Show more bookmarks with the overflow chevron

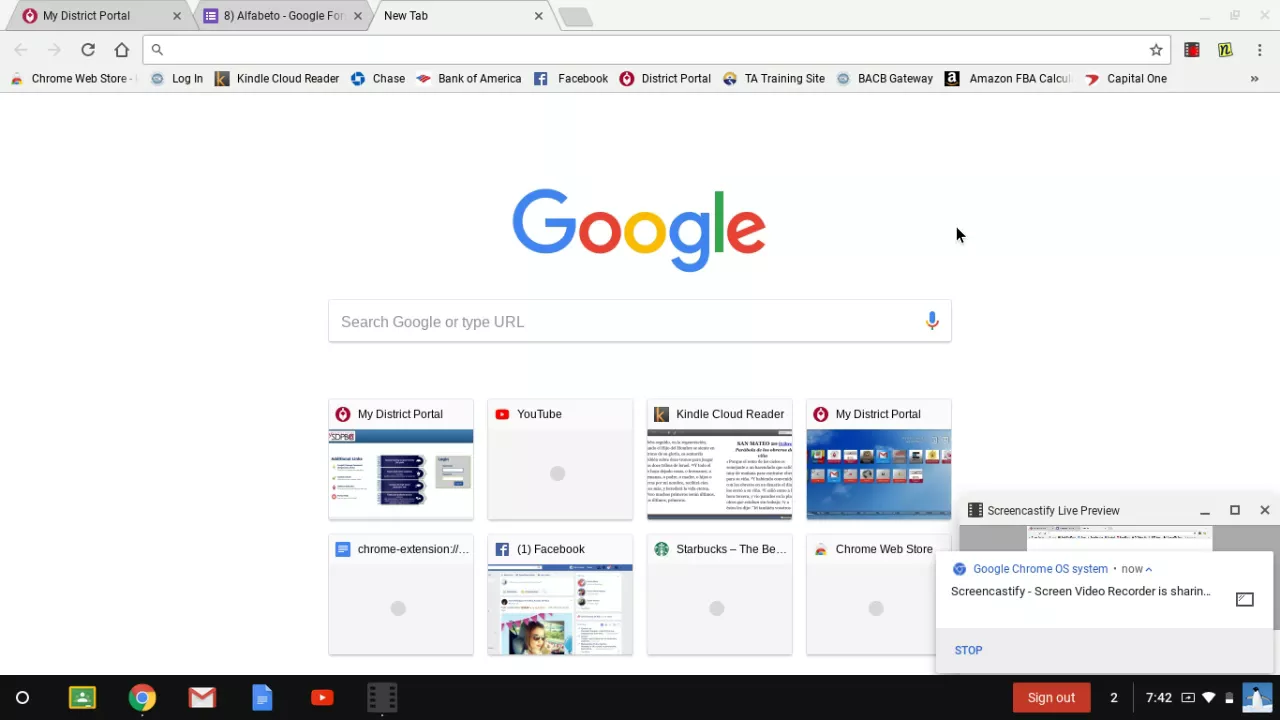[1254, 78]
